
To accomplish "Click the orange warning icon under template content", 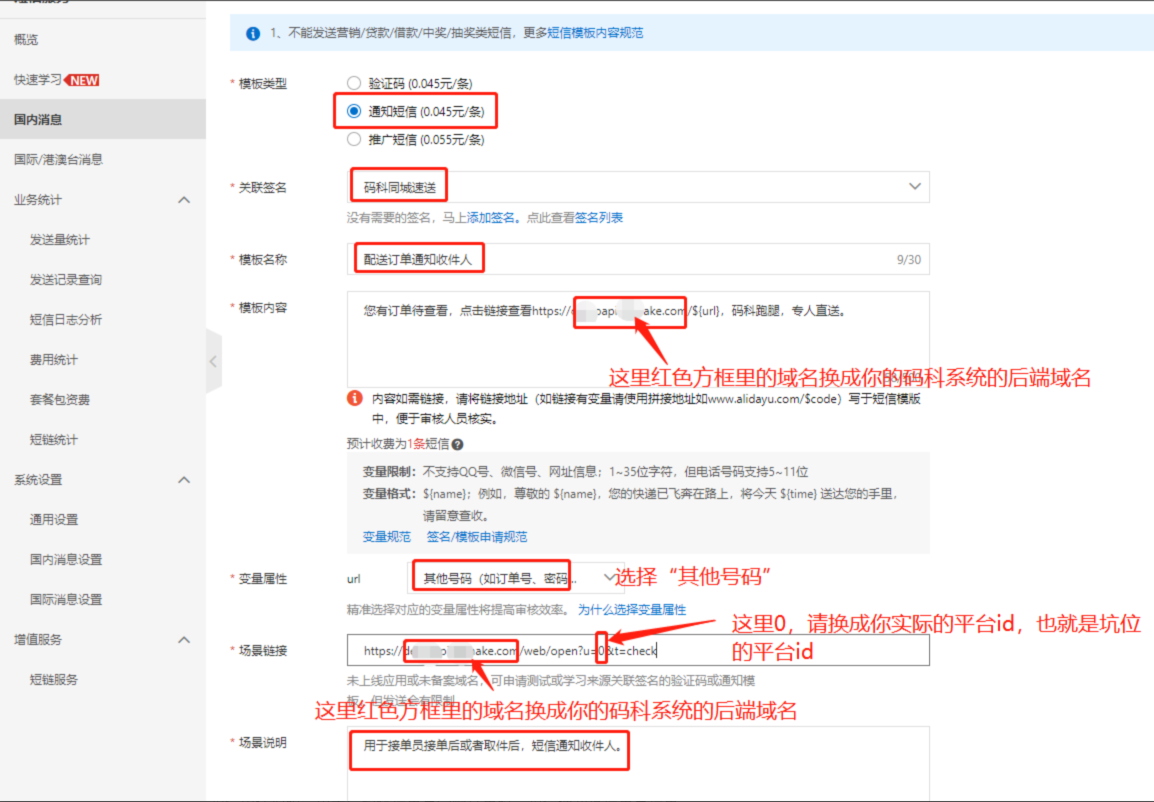I will pyautogui.click(x=355, y=398).
